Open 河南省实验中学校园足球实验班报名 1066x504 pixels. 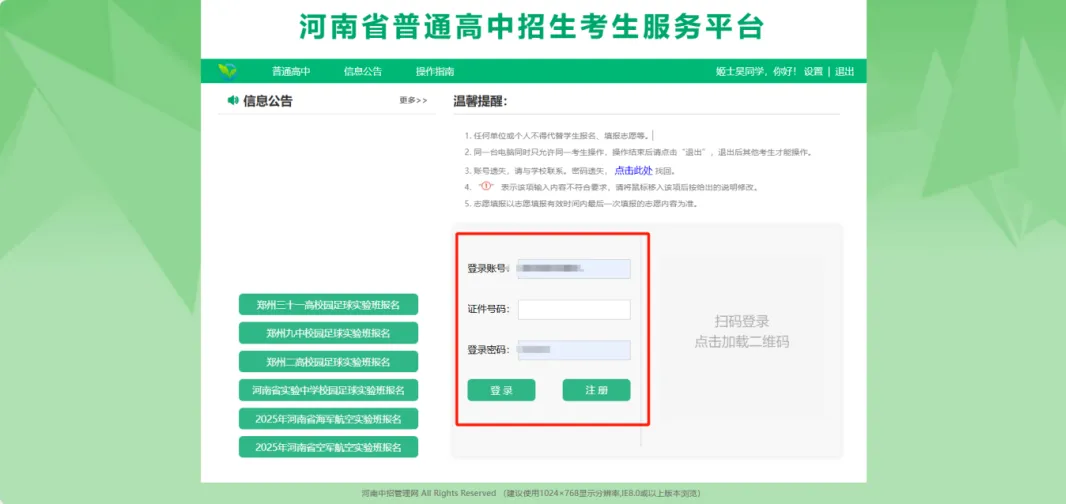coord(328,390)
